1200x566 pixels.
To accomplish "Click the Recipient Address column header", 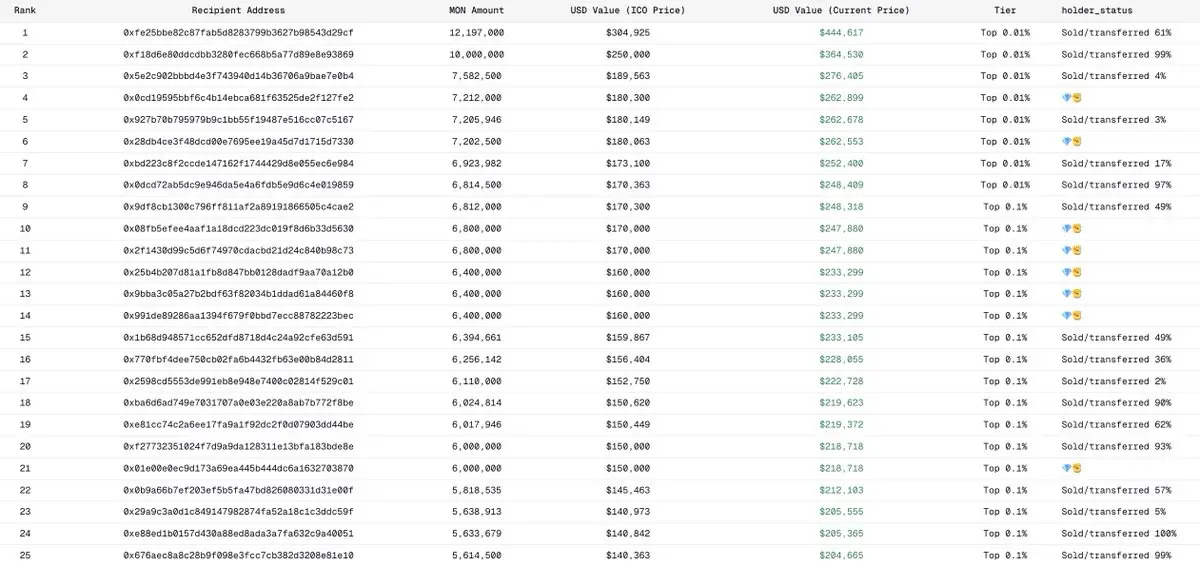I will pos(238,10).
